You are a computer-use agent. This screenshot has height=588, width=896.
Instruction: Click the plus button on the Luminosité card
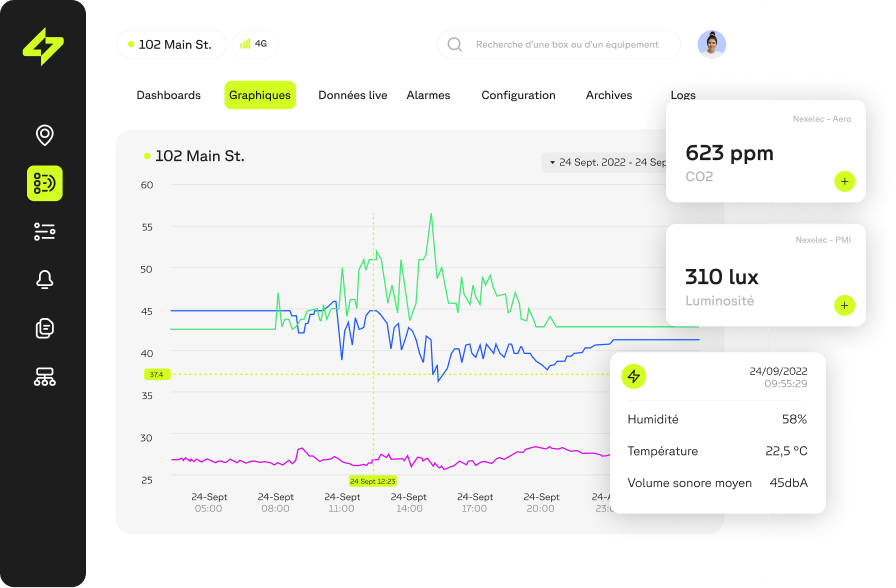[844, 305]
